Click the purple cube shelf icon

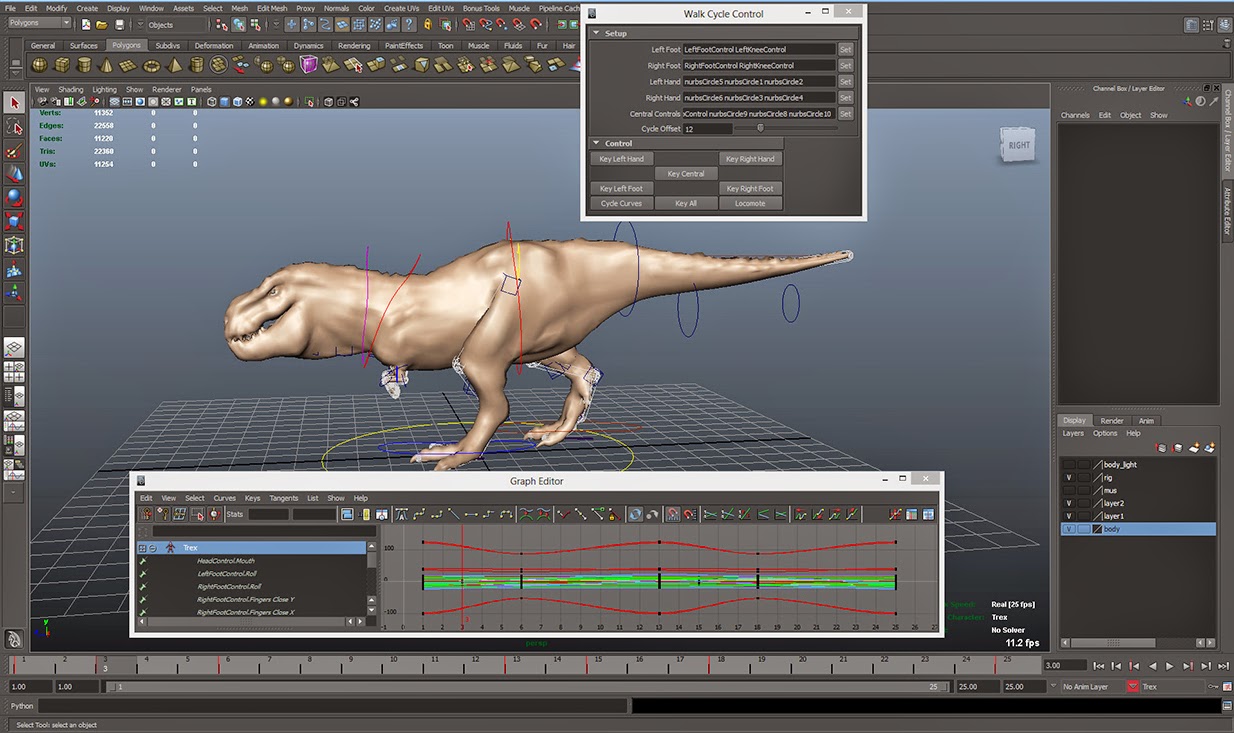tap(309, 65)
